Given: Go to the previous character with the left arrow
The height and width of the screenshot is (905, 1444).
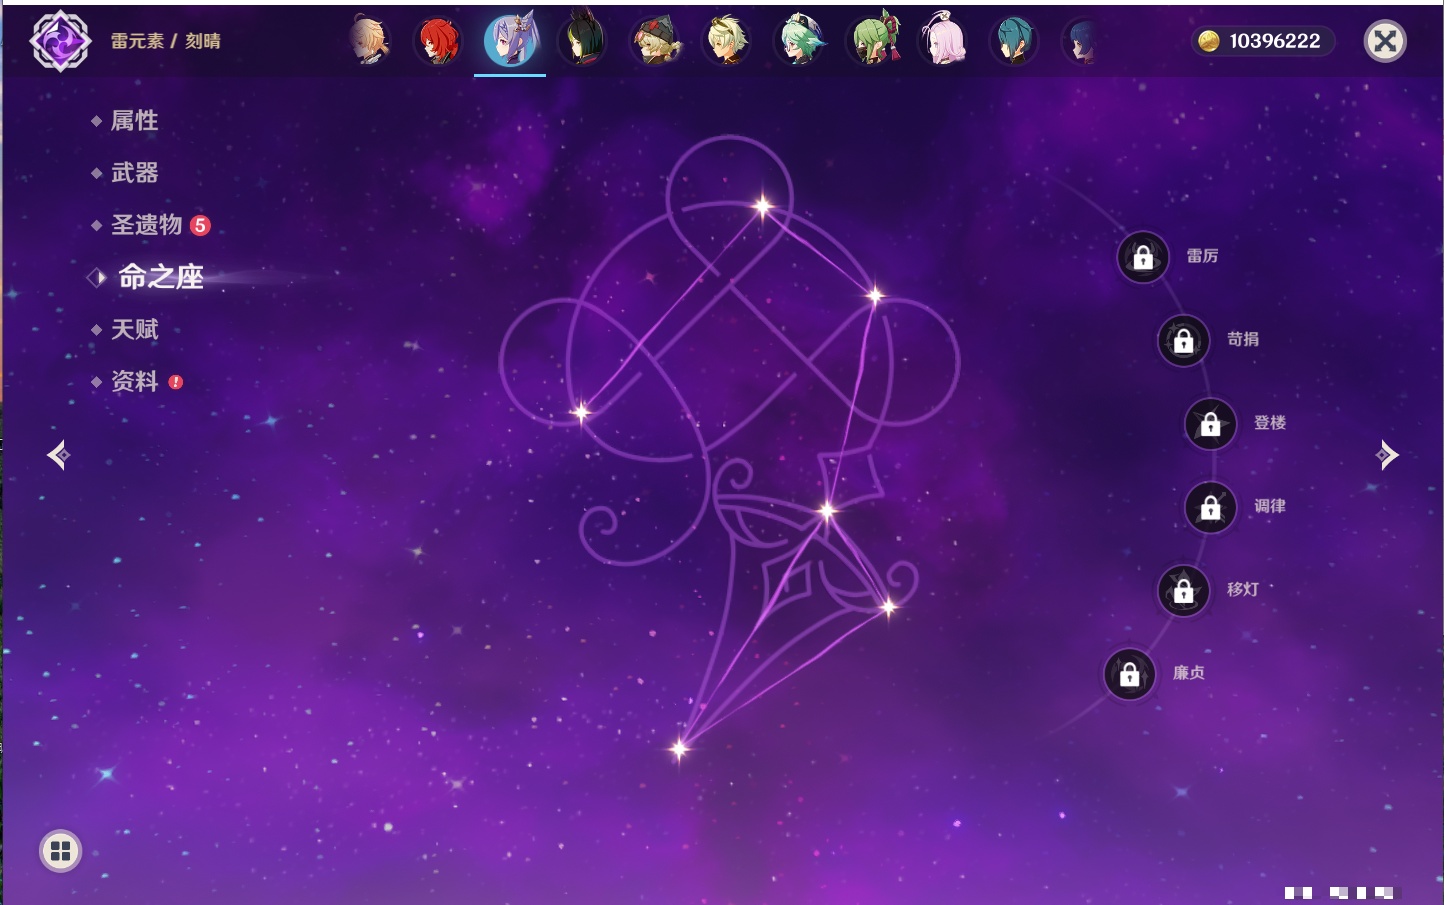Looking at the screenshot, I should (58, 455).
